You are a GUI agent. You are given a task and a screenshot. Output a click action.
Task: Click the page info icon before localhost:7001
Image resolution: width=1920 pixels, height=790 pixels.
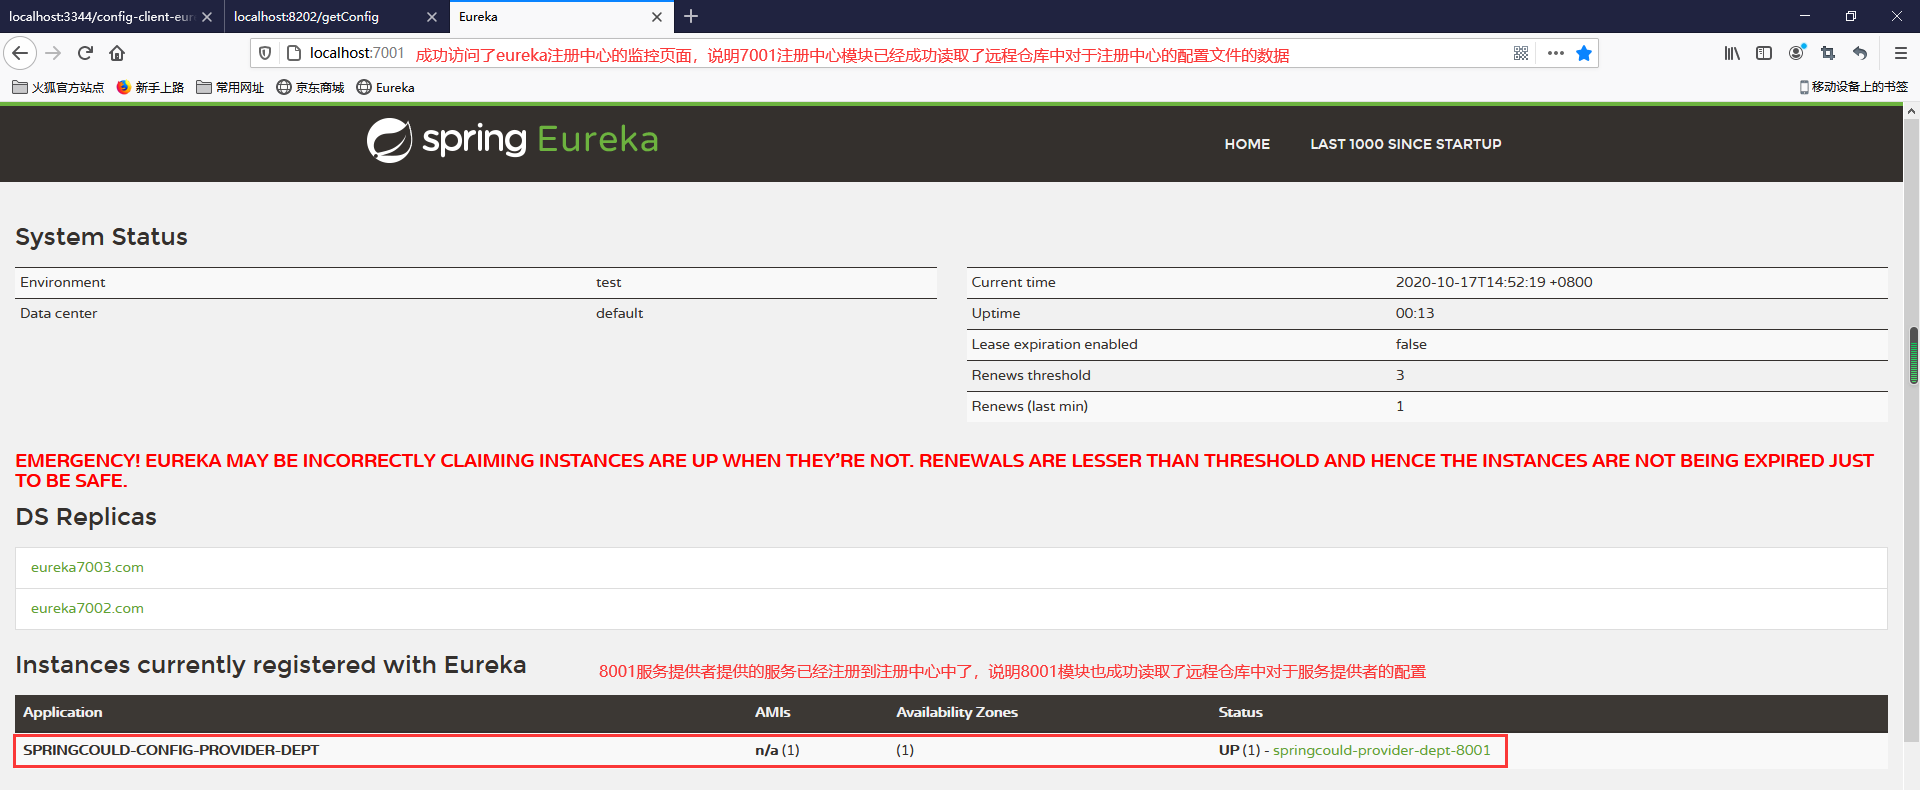point(293,53)
